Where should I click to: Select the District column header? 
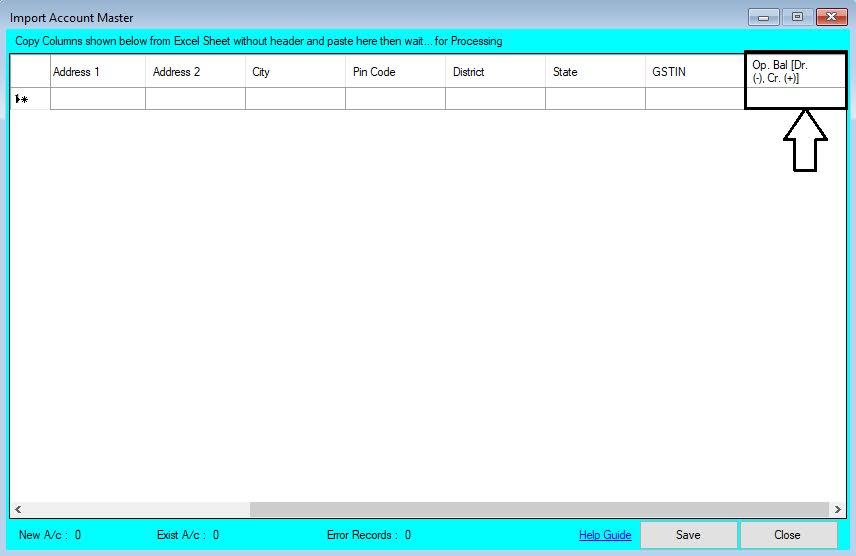click(495, 72)
